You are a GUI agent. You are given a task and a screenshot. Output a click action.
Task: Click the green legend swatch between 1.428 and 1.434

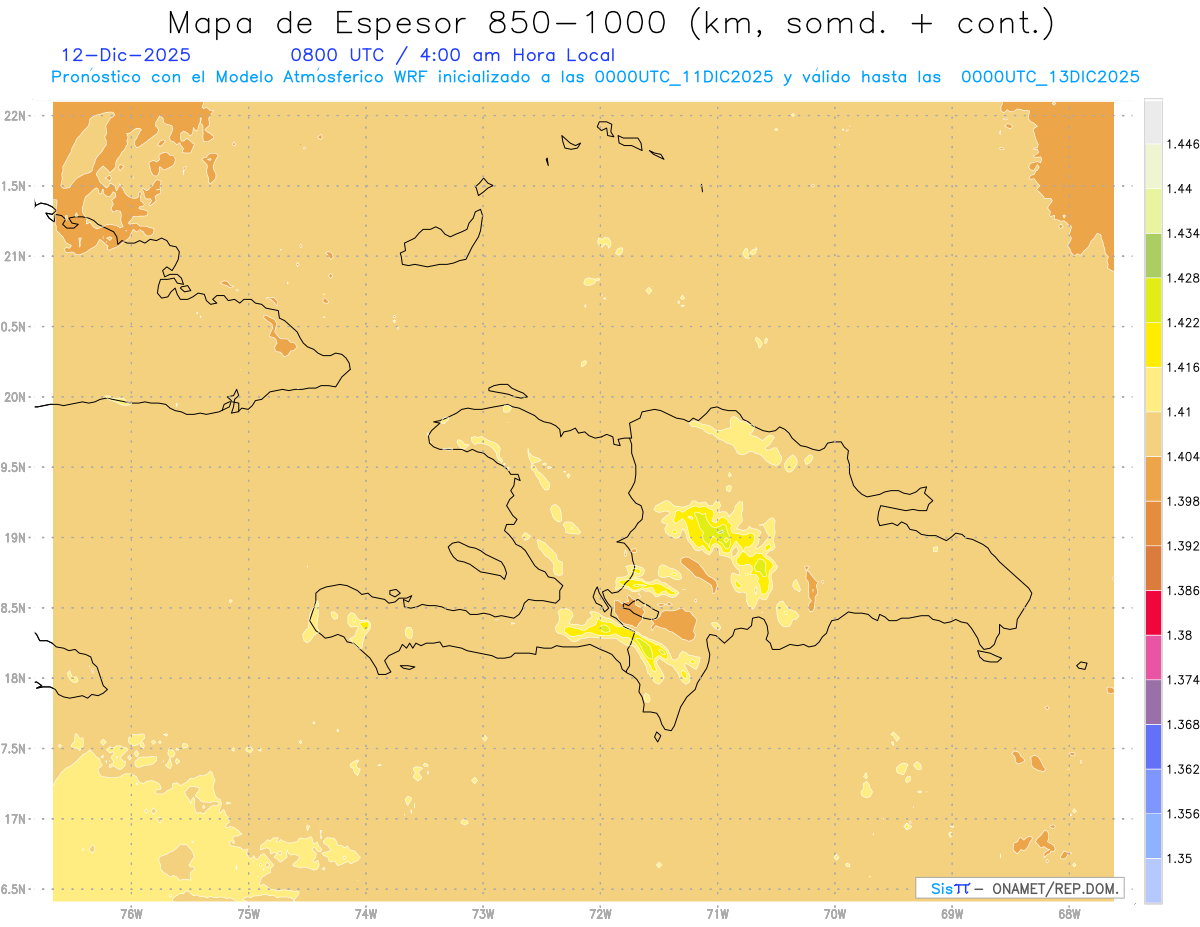(1154, 255)
